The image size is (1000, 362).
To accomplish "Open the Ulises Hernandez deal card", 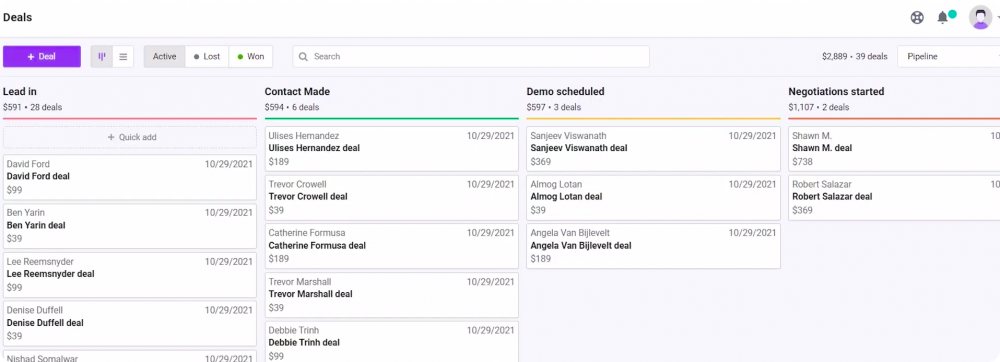I will point(392,148).
